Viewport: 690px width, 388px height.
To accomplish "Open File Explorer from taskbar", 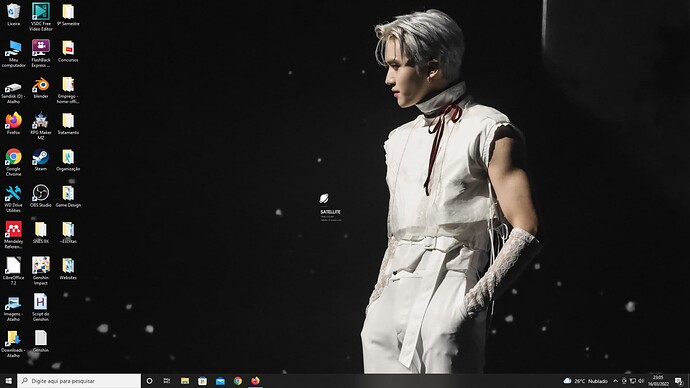I will (x=185, y=381).
